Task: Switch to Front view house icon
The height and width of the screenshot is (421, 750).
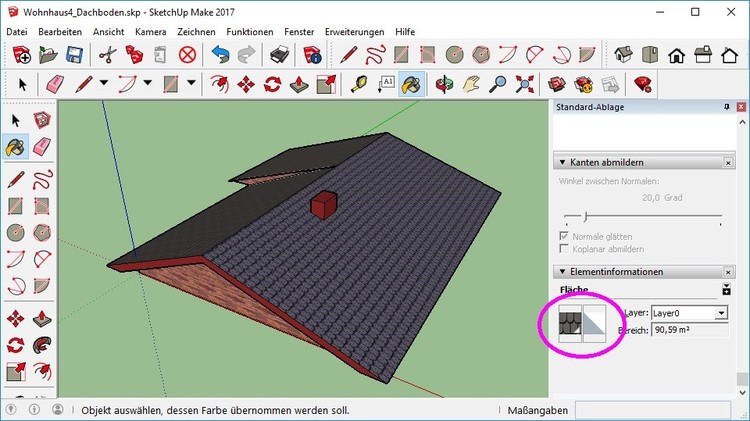Action: [677, 55]
